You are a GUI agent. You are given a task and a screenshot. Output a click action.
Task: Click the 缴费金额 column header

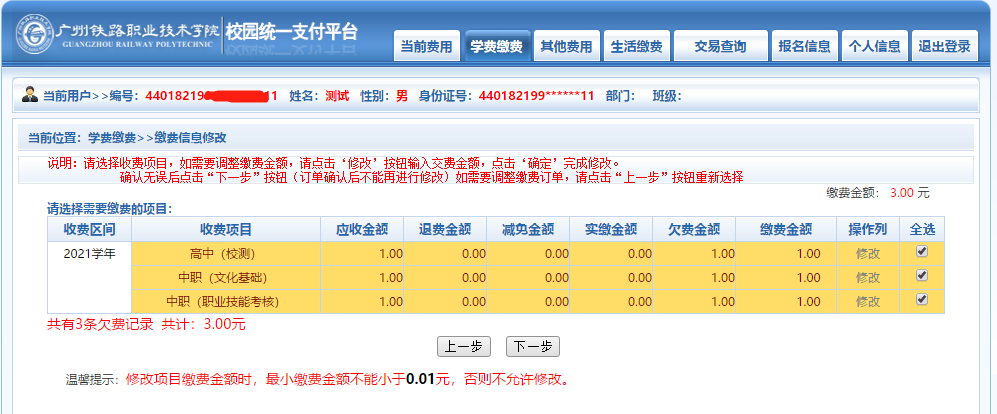[x=786, y=229]
